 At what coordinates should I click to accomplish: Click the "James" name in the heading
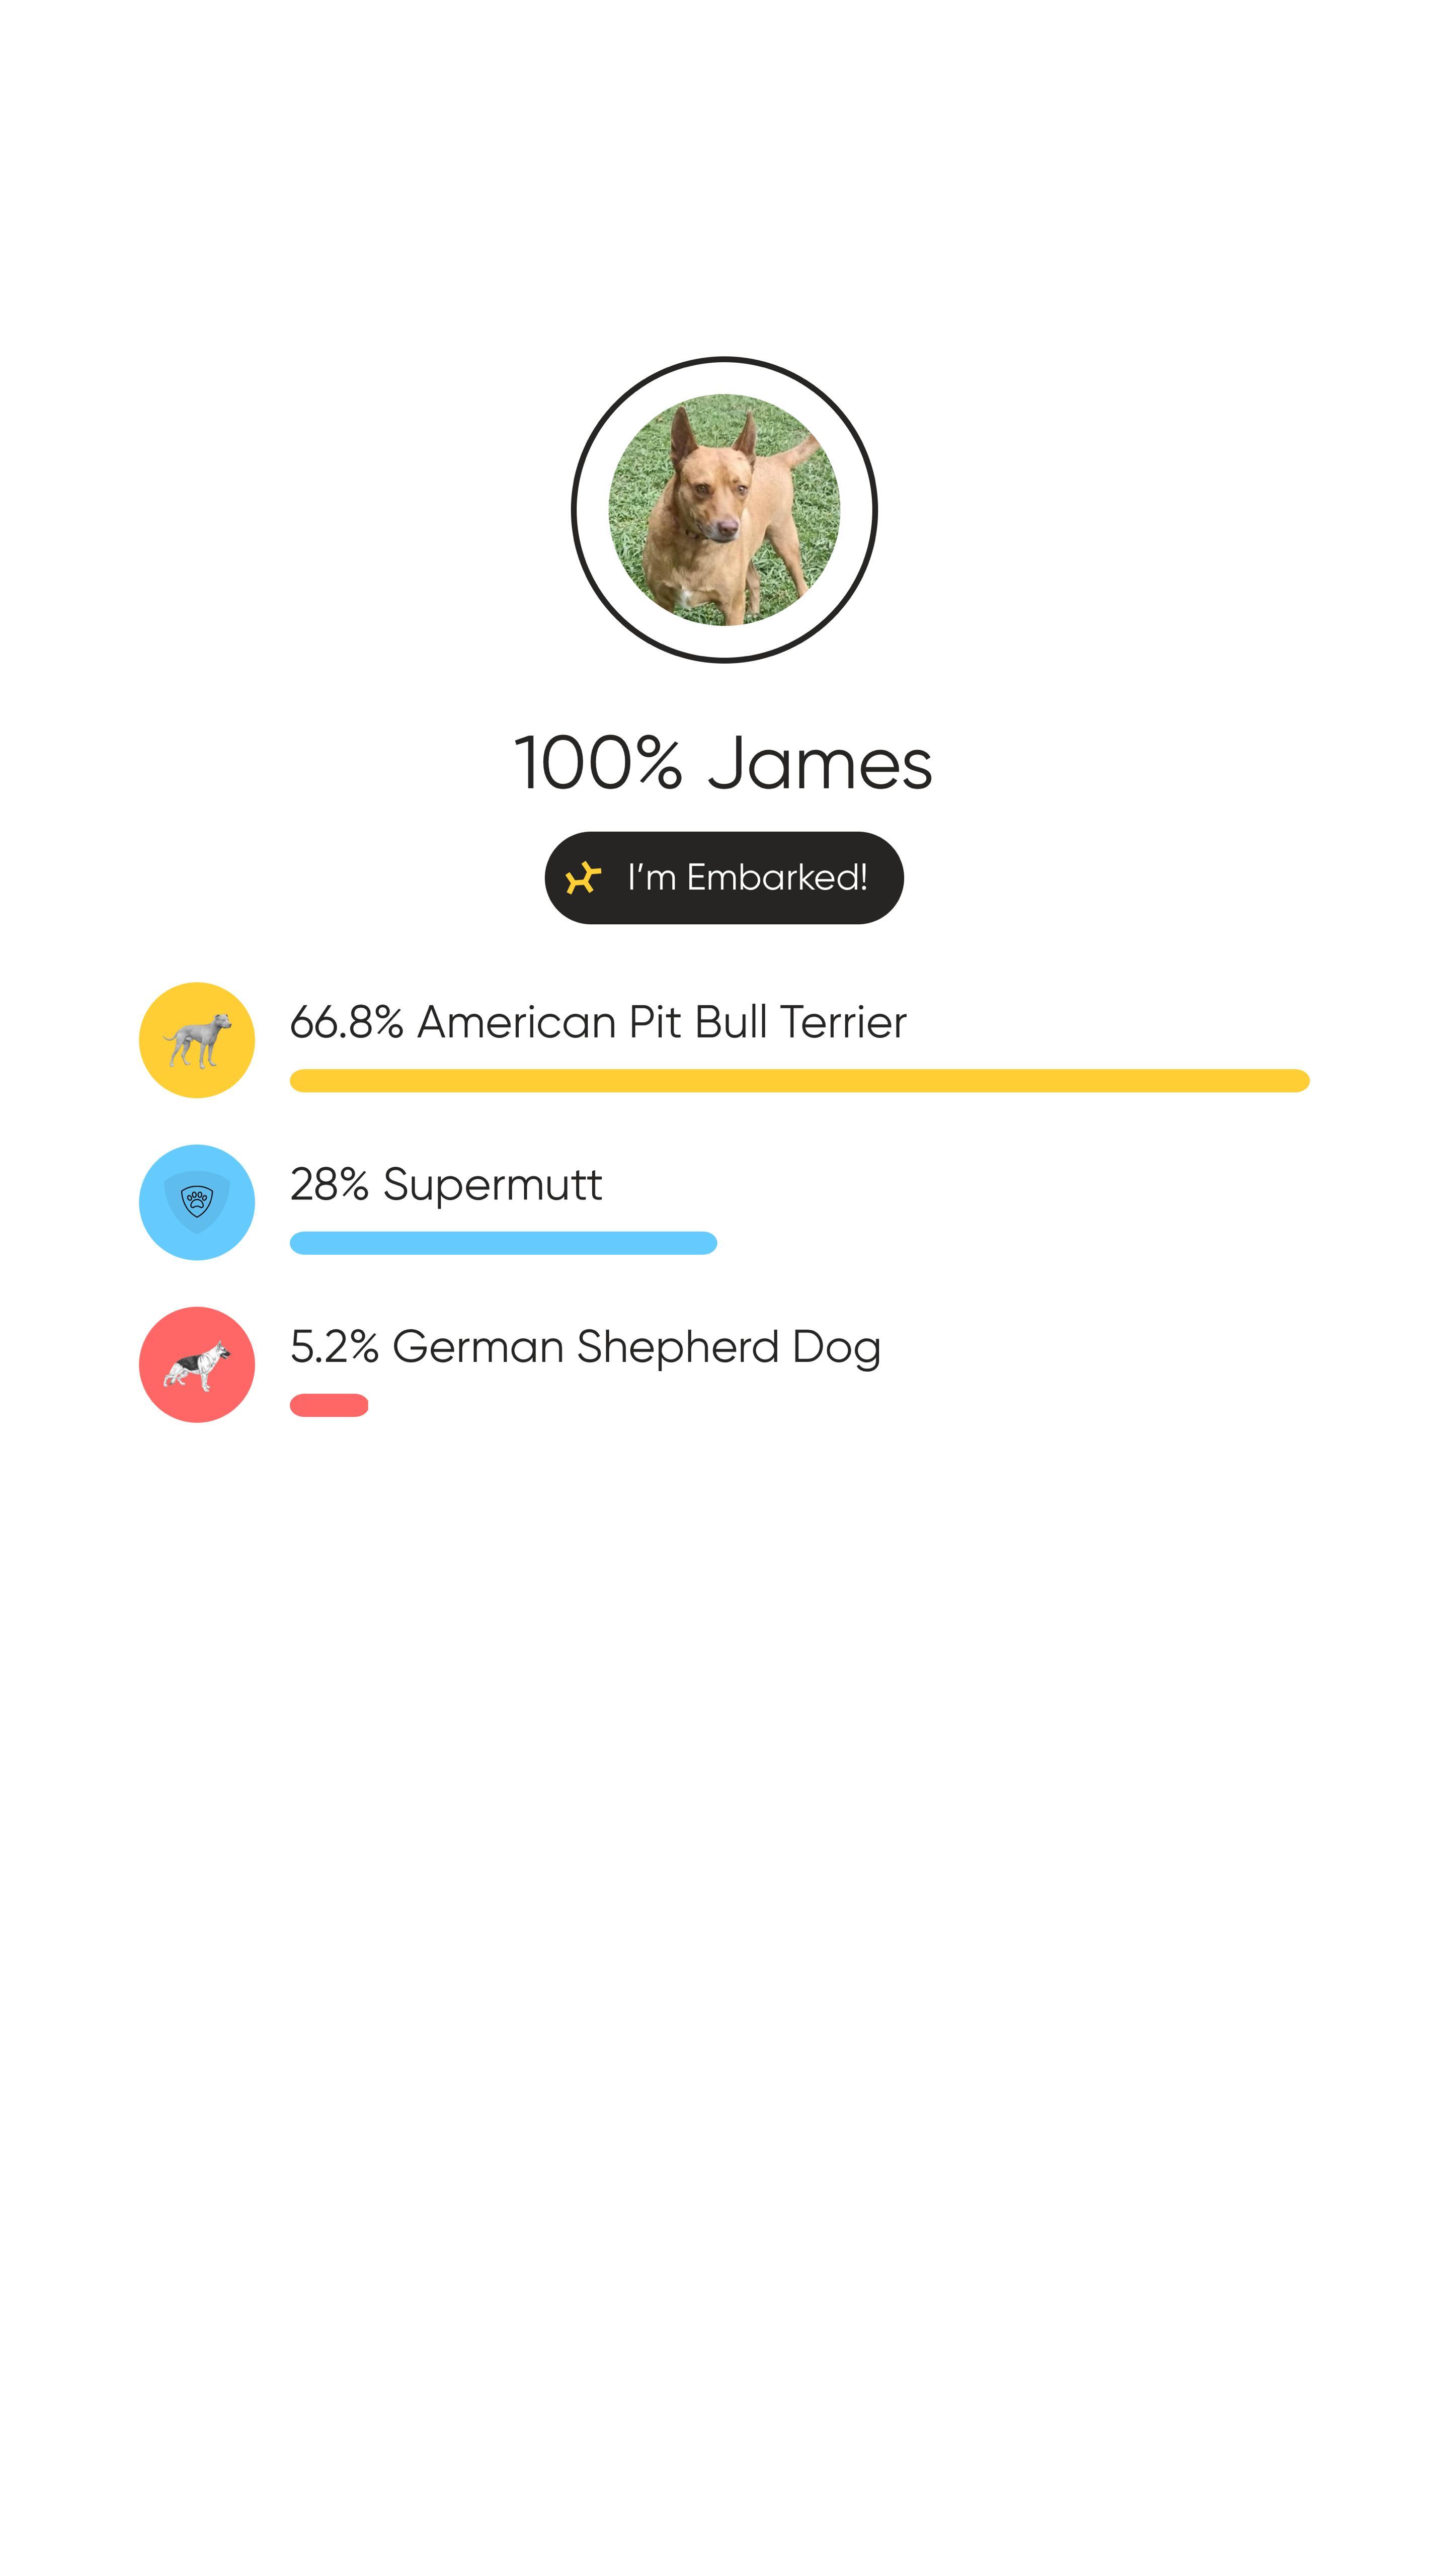click(820, 764)
